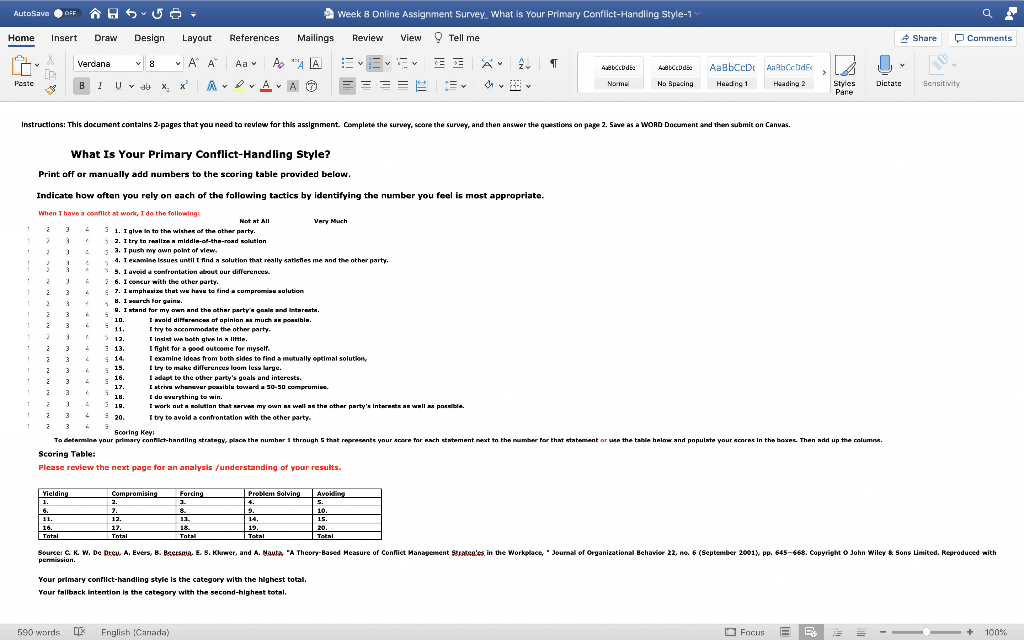Click the Home icon in title bar
The image size is (1024, 640).
95,13
